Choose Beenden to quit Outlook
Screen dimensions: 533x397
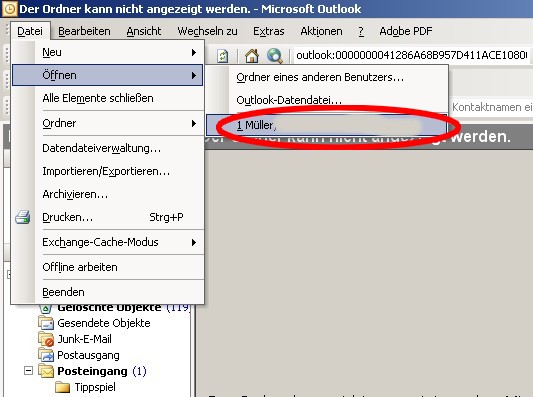108,292
